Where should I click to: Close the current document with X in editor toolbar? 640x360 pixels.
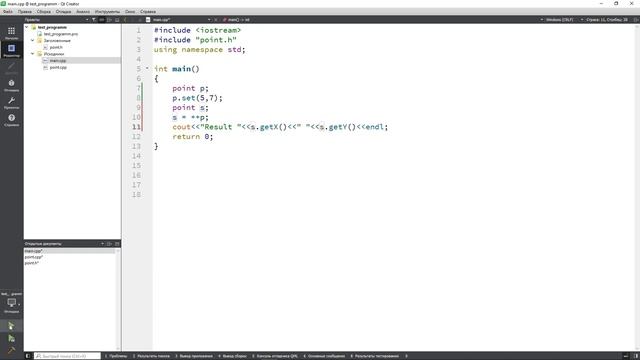point(216,20)
